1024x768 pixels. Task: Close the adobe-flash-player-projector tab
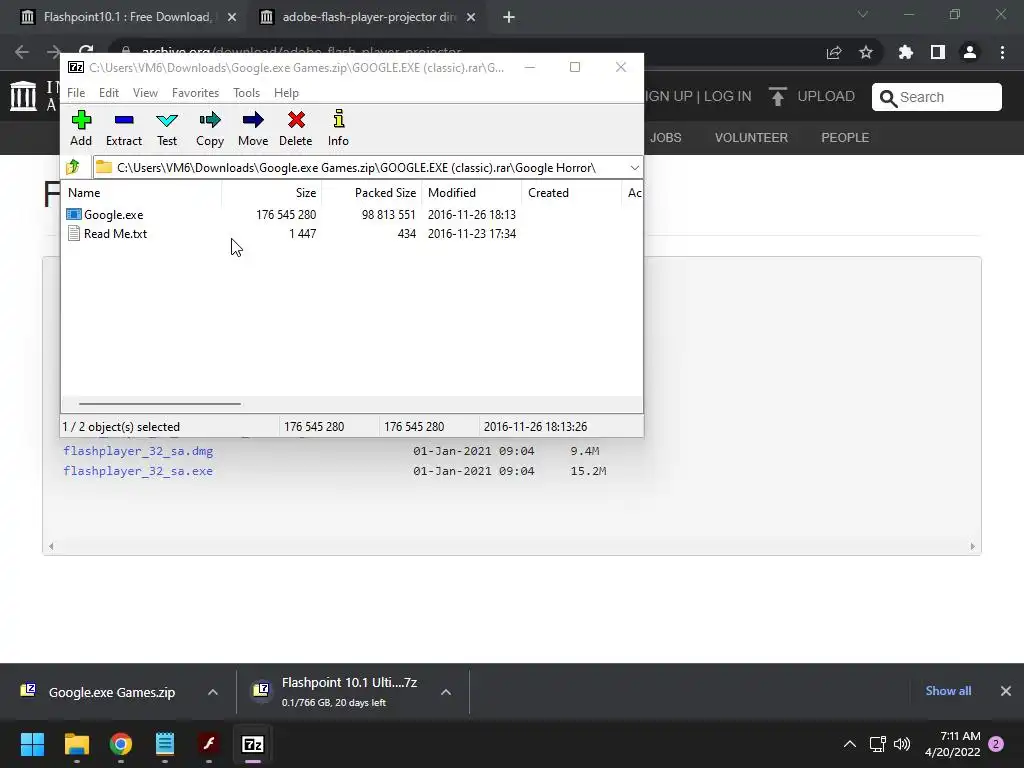(x=471, y=18)
